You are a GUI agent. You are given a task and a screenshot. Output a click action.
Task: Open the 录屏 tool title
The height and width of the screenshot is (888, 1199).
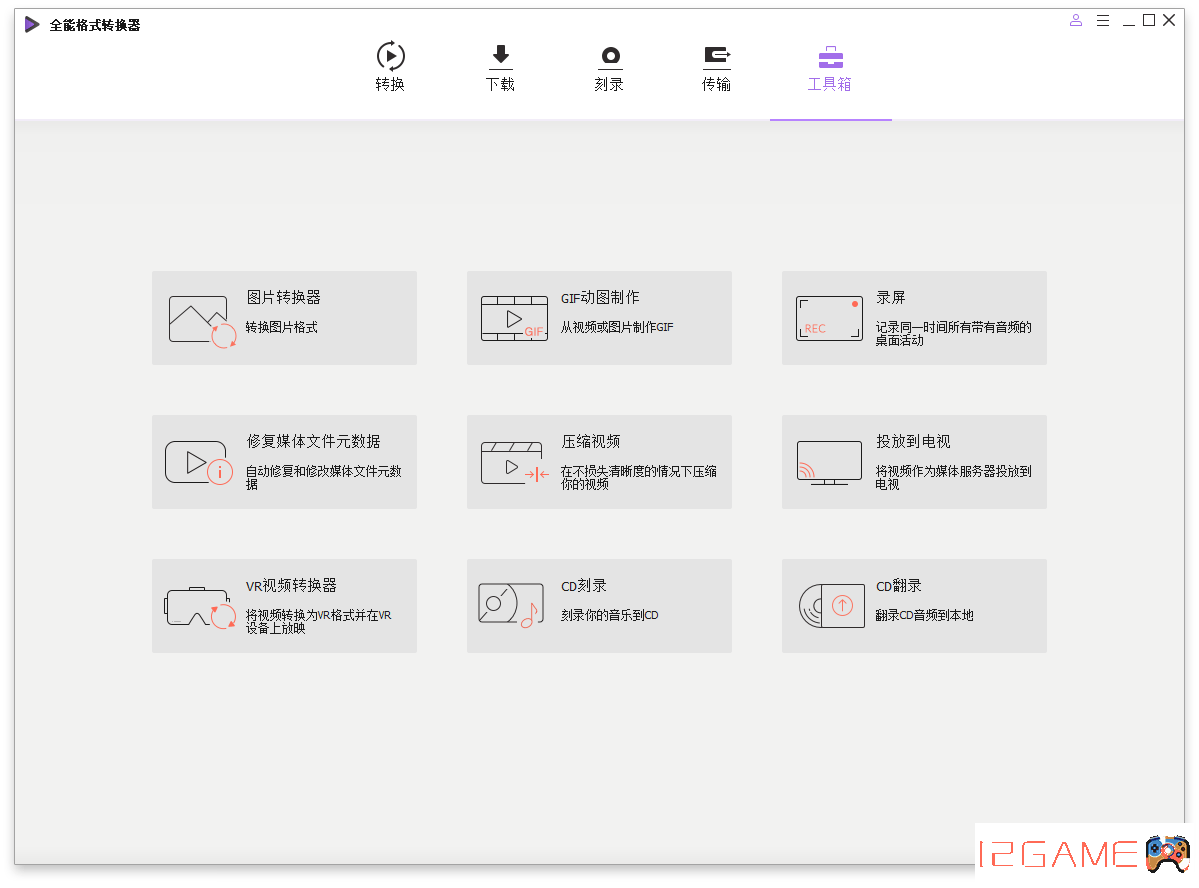click(x=891, y=298)
